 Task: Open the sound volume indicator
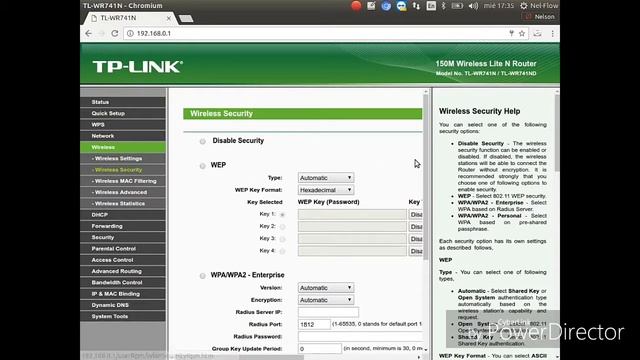click(473, 6)
